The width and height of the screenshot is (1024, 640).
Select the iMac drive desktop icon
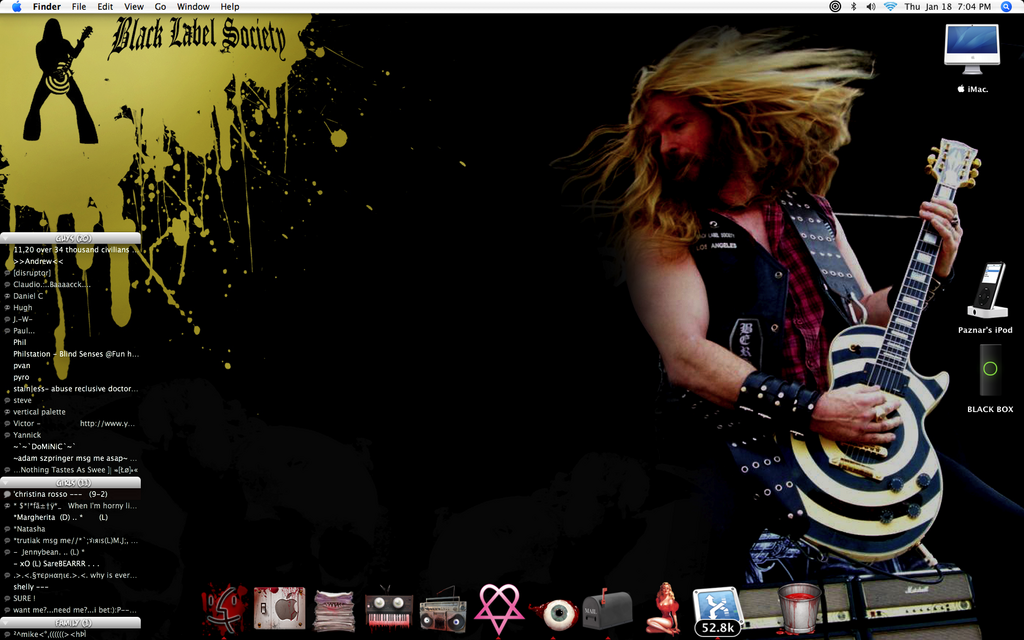click(x=972, y=59)
